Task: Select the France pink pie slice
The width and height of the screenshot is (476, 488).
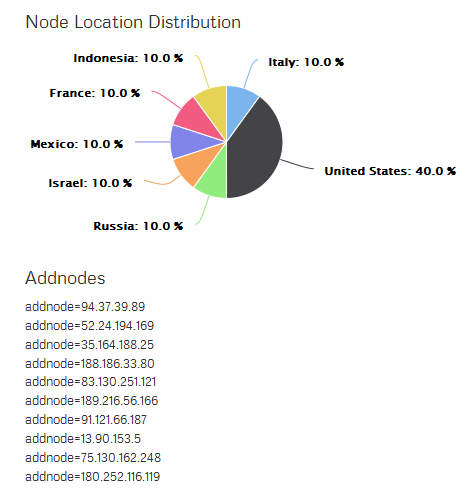Action: (195, 120)
